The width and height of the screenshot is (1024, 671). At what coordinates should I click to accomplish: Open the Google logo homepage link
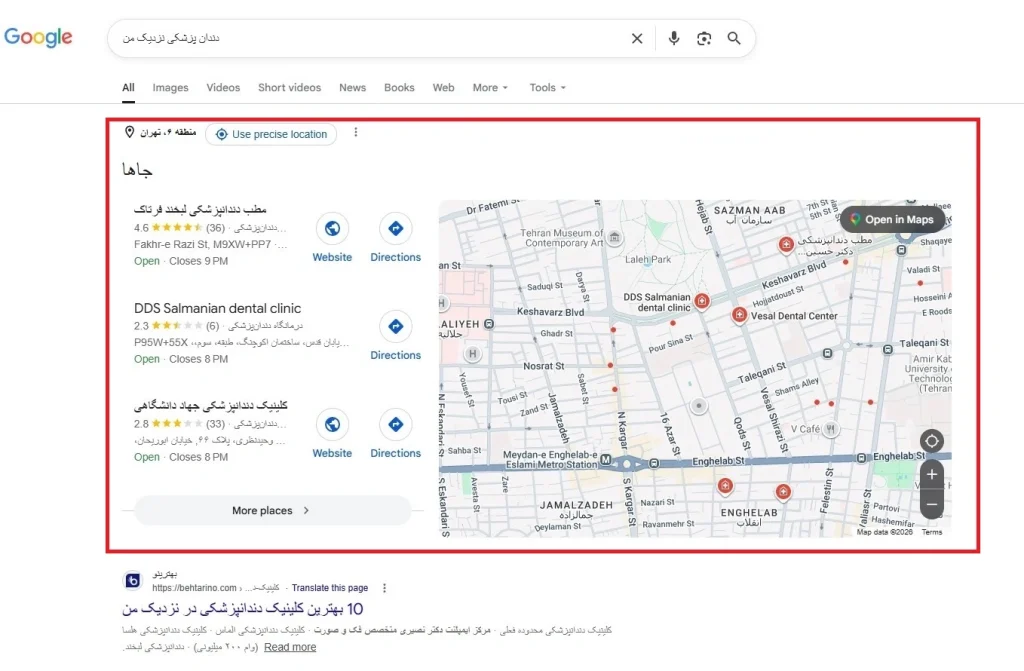[38, 37]
